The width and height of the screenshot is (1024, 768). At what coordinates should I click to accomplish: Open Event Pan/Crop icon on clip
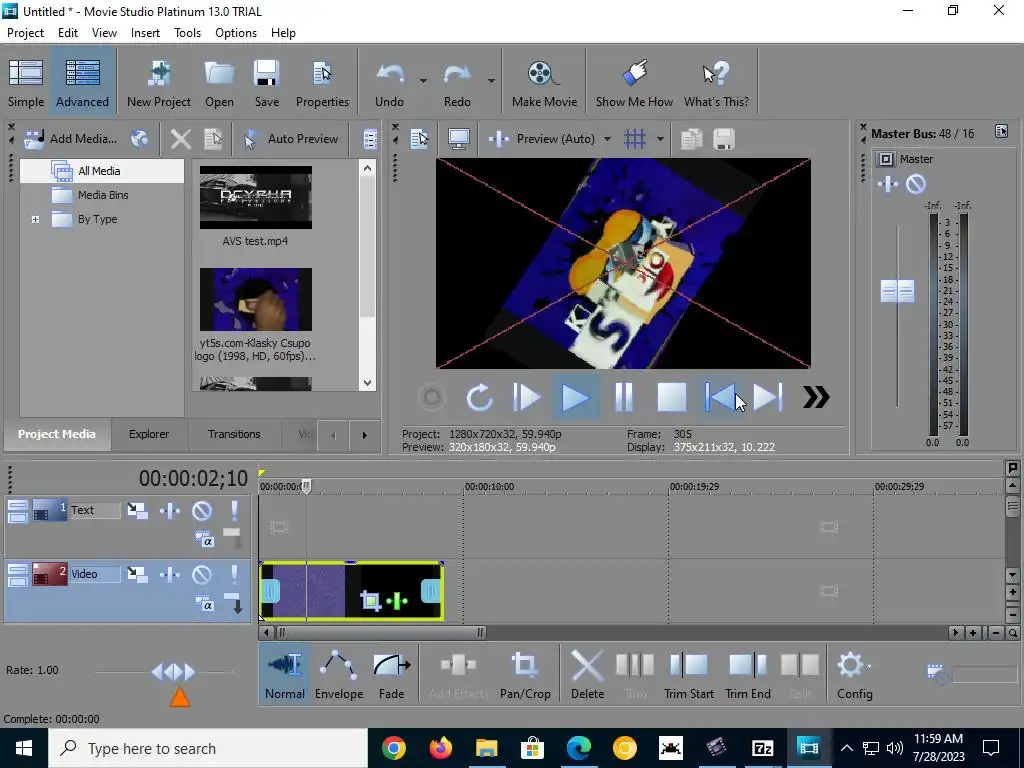point(370,600)
